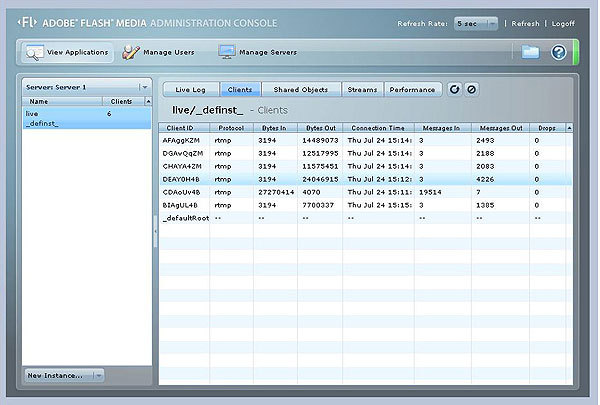The image size is (600, 405).
Task: Select the live _definst_ application instance
Action: [87, 118]
